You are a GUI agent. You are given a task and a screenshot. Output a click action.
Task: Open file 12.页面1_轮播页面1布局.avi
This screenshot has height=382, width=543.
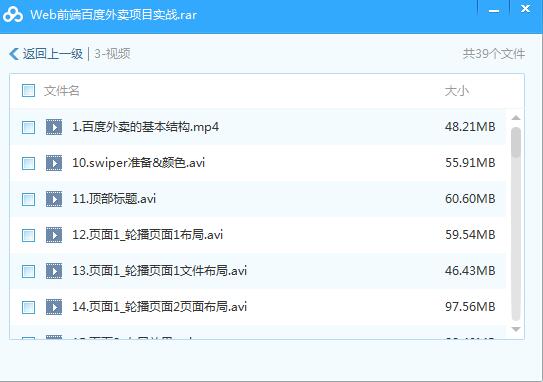[148, 235]
